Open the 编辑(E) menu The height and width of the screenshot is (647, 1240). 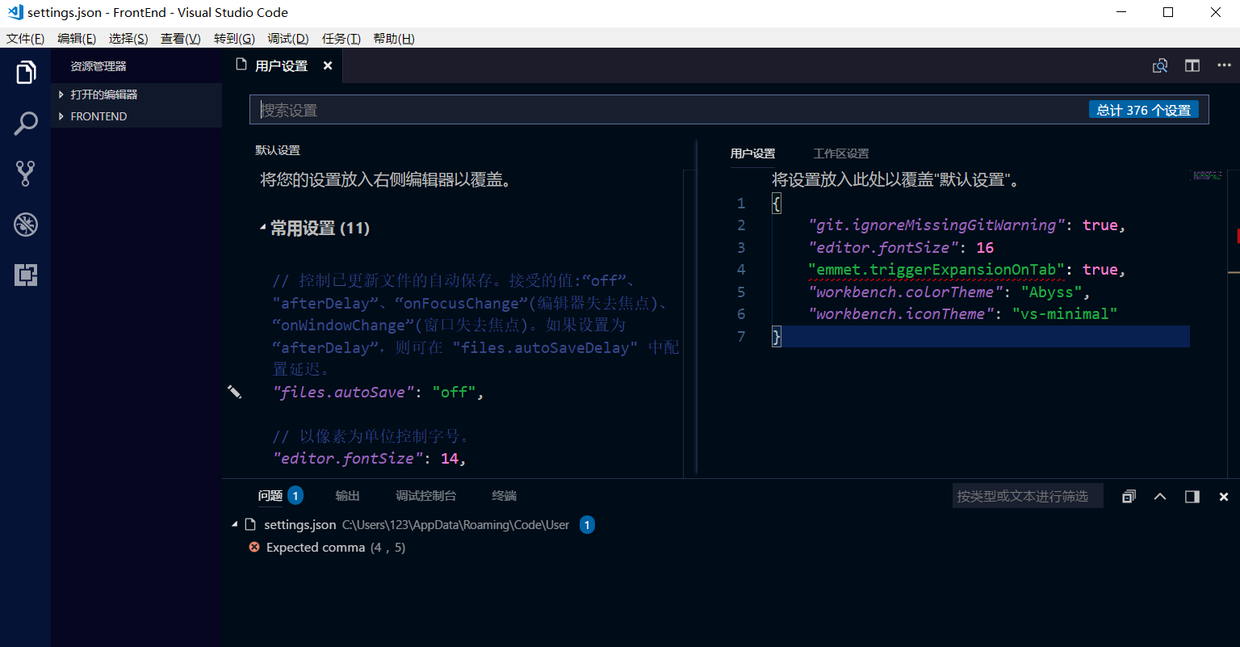[x=77, y=39]
